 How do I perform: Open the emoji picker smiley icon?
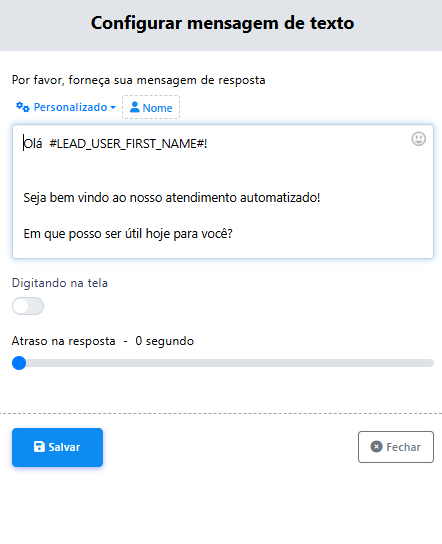tap(418, 139)
